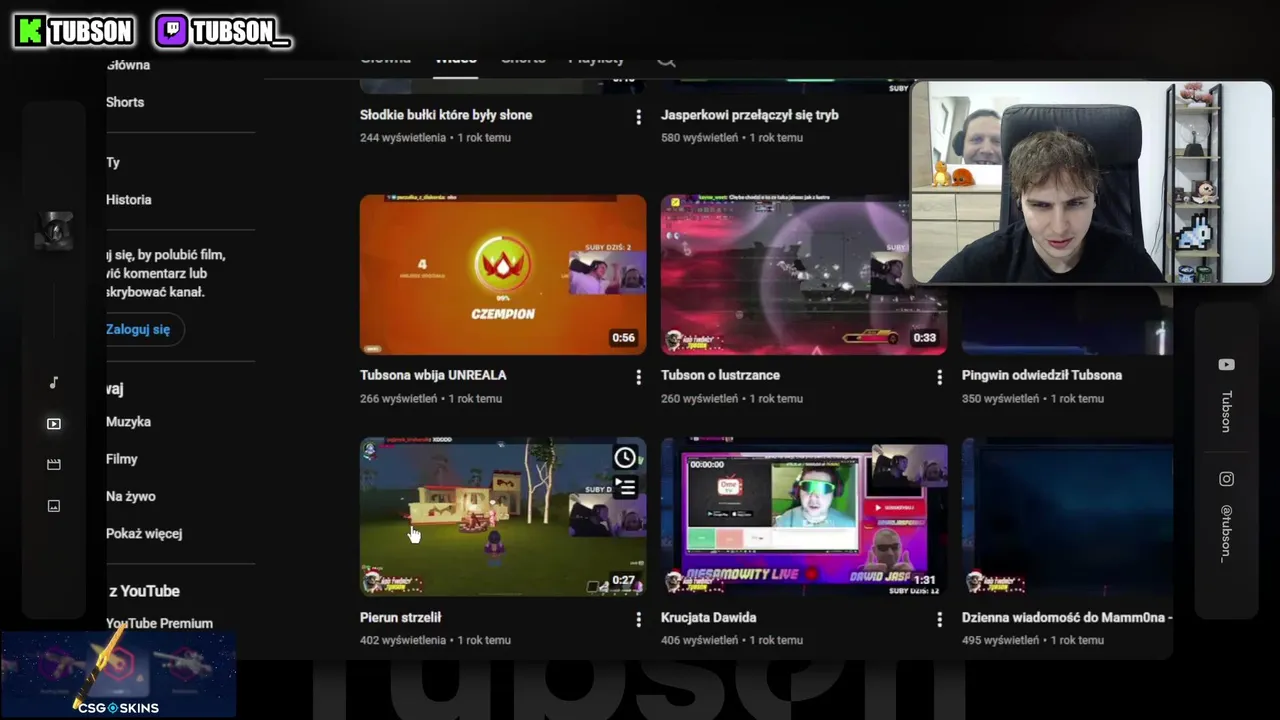This screenshot has width=1280, height=720.
Task: Click the 0:33 duration badge
Action: [925, 338]
